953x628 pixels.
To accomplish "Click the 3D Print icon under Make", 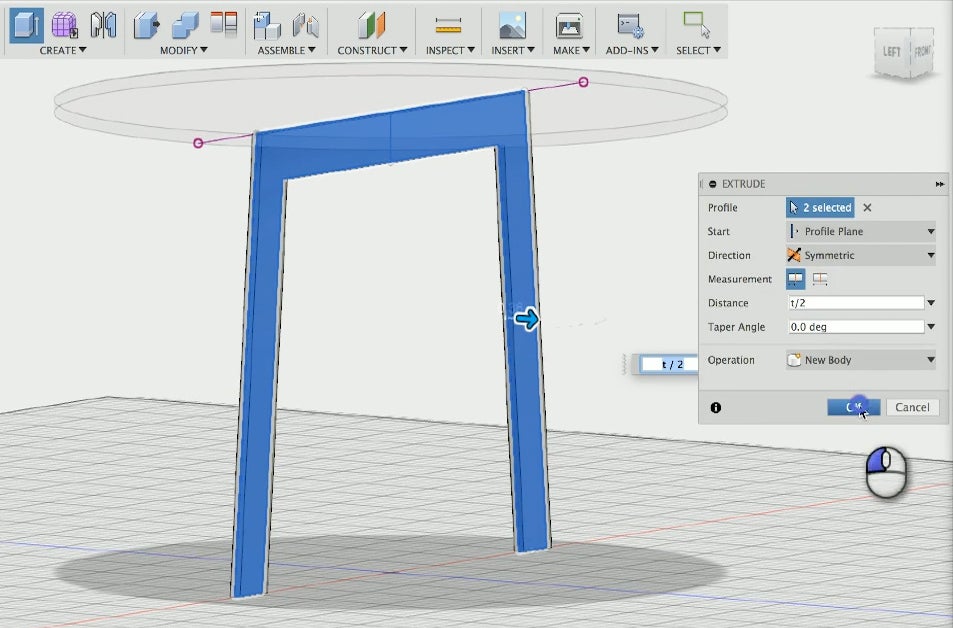I will point(569,26).
